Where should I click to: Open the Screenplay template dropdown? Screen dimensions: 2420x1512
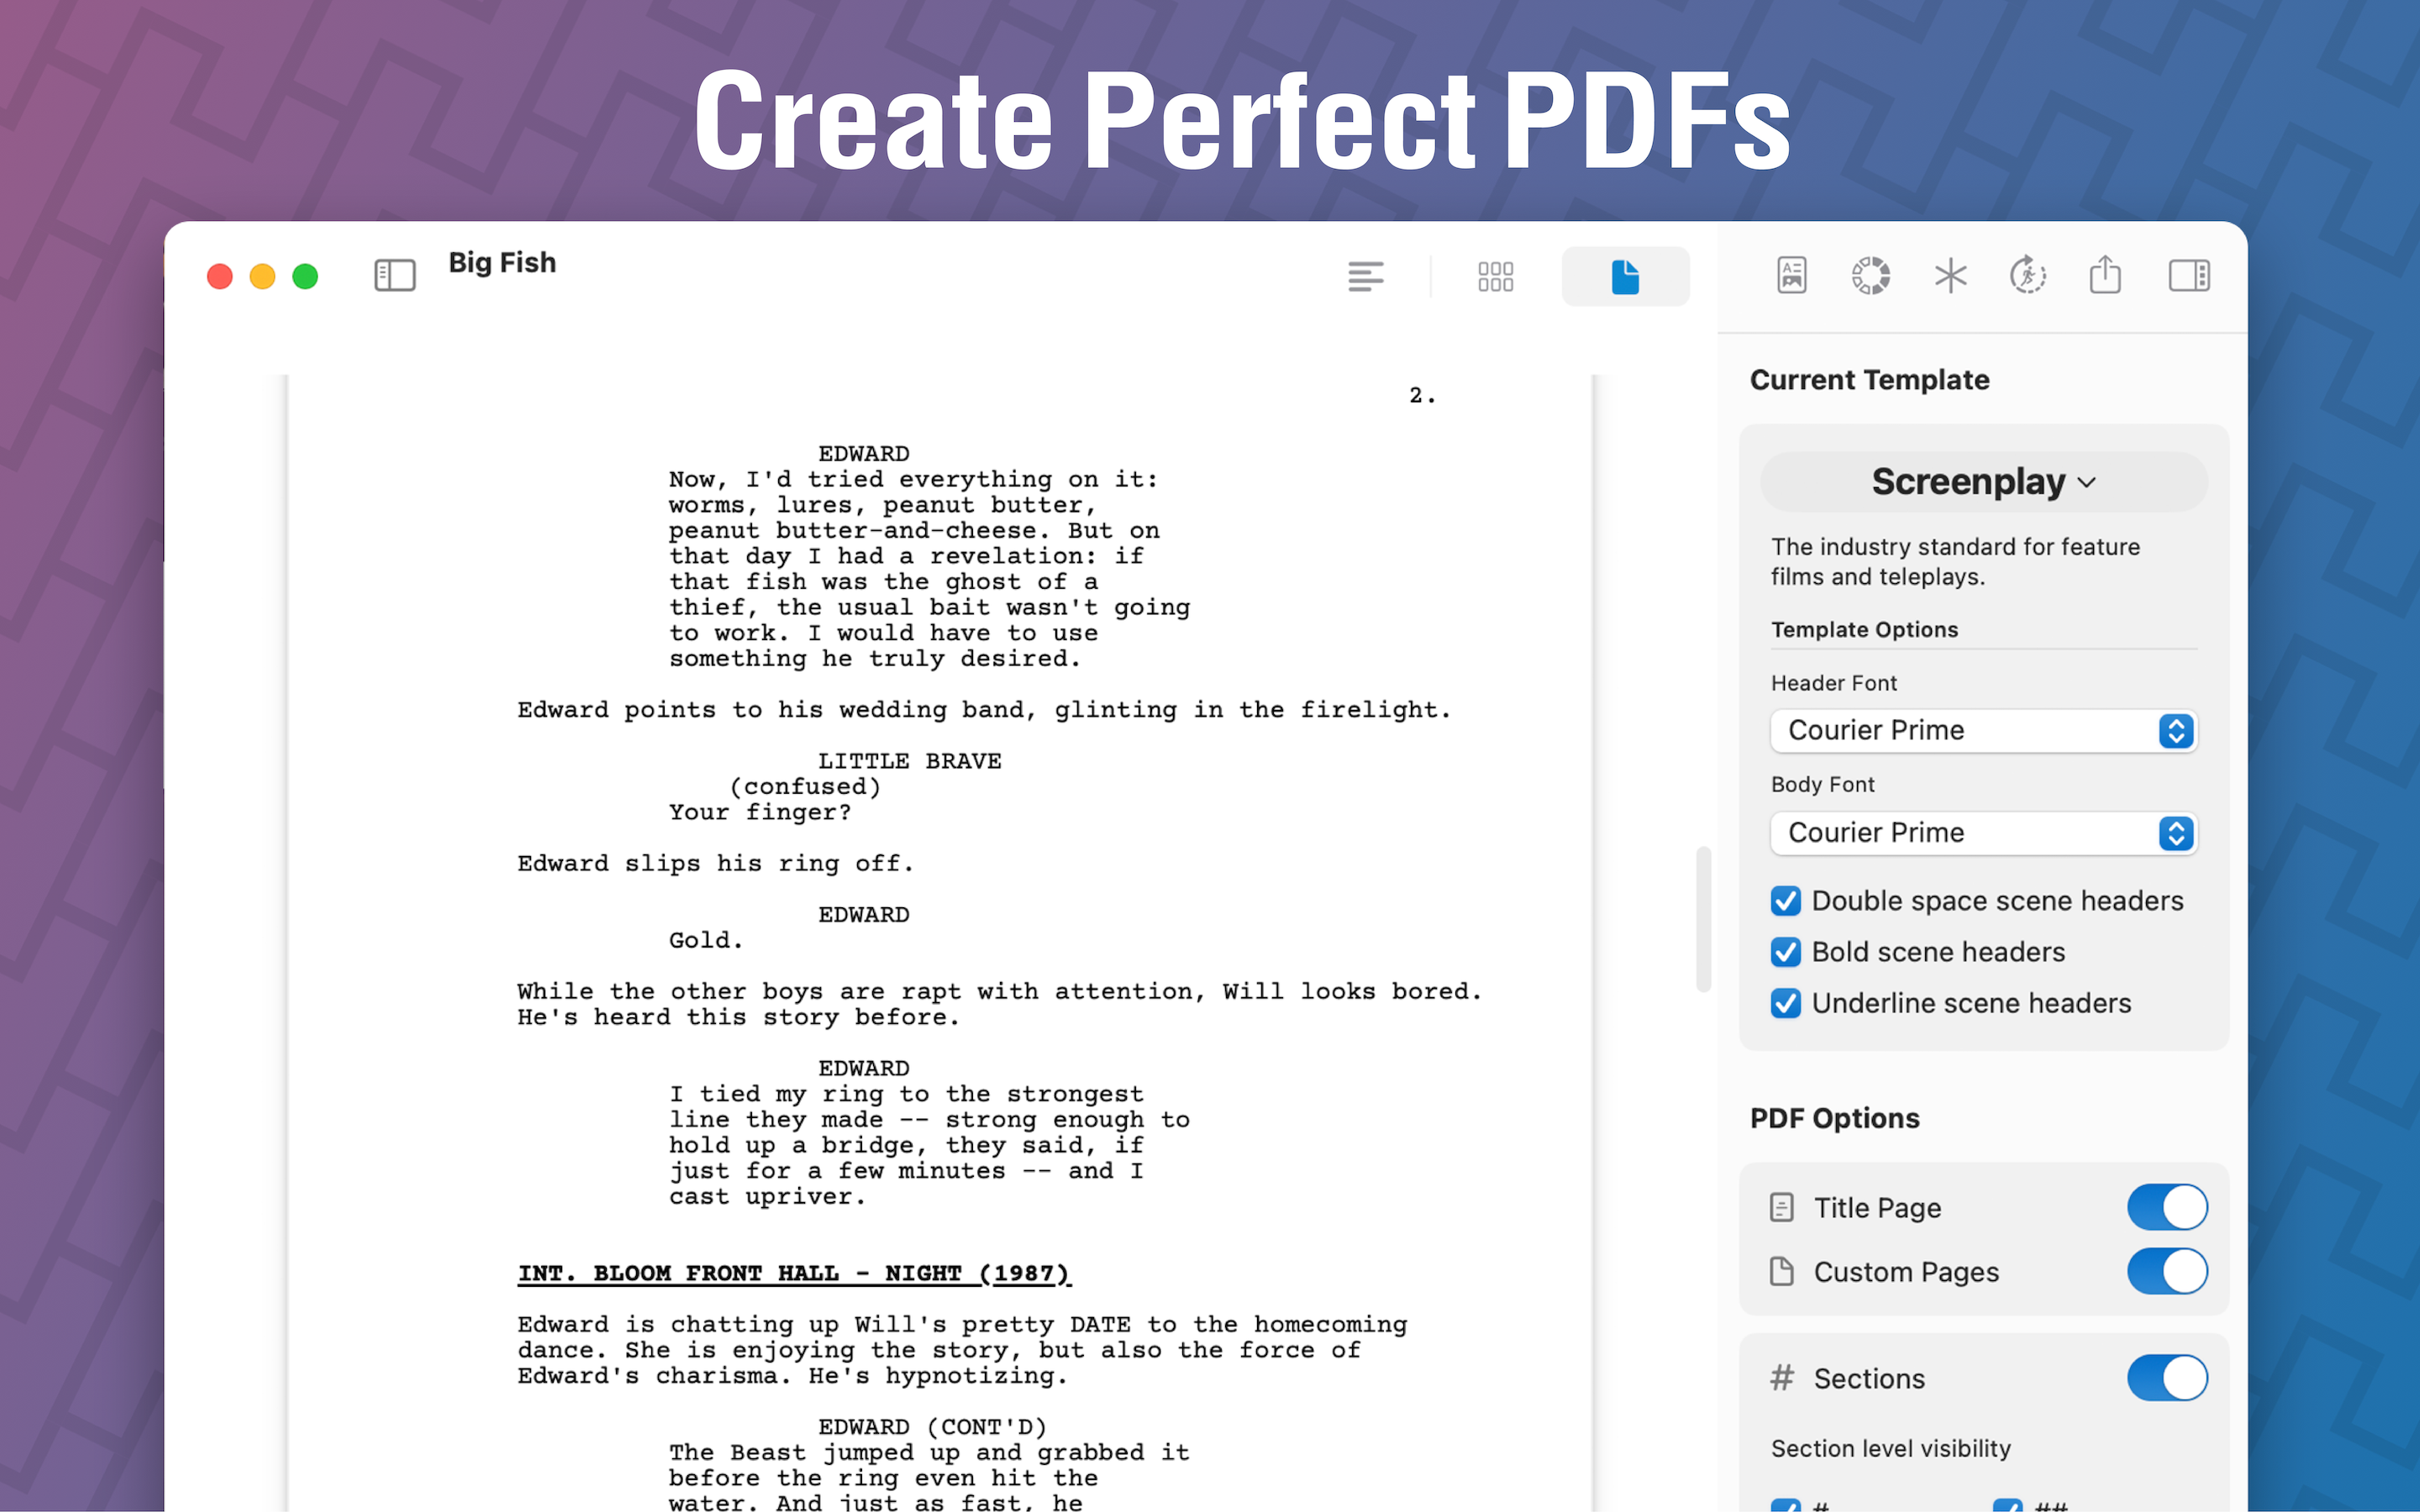[1984, 482]
